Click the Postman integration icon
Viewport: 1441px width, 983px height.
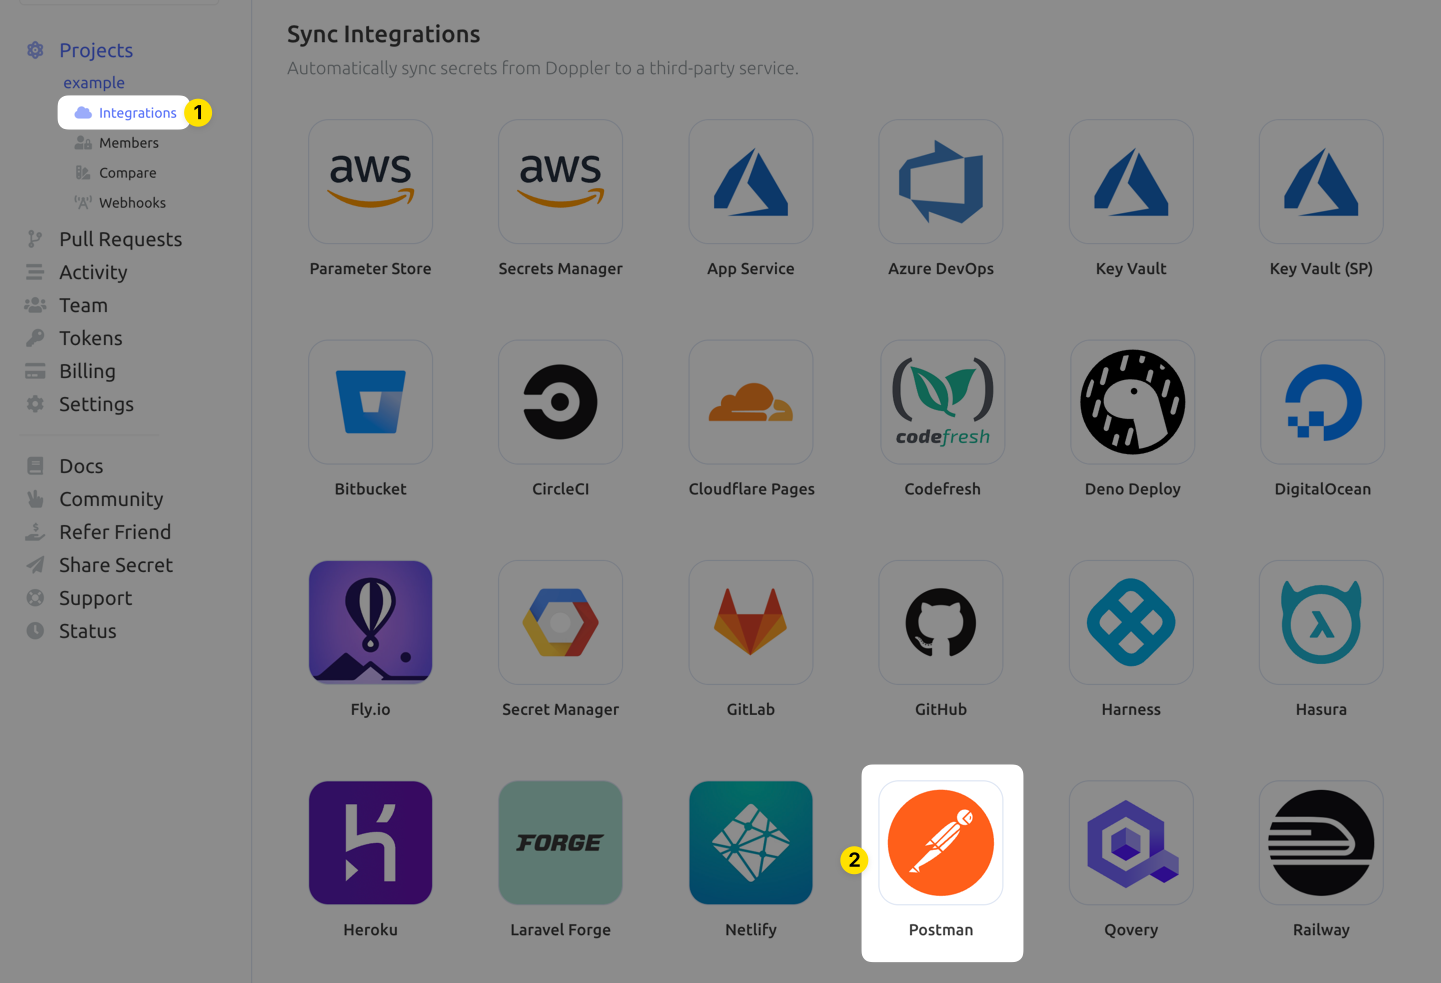pyautogui.click(x=941, y=843)
